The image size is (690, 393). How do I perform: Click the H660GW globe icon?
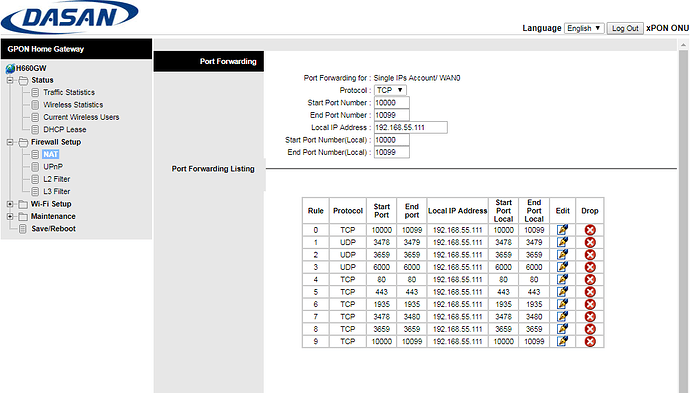[10, 68]
